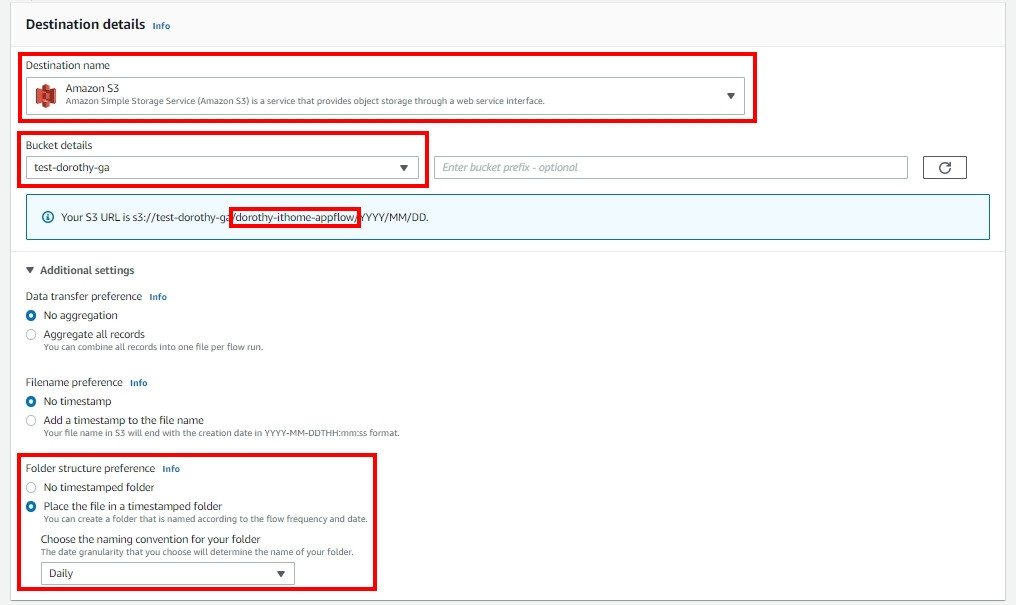Image resolution: width=1016 pixels, height=605 pixels.
Task: Click 'You can combine all records' helper text
Action: pyautogui.click(x=153, y=347)
